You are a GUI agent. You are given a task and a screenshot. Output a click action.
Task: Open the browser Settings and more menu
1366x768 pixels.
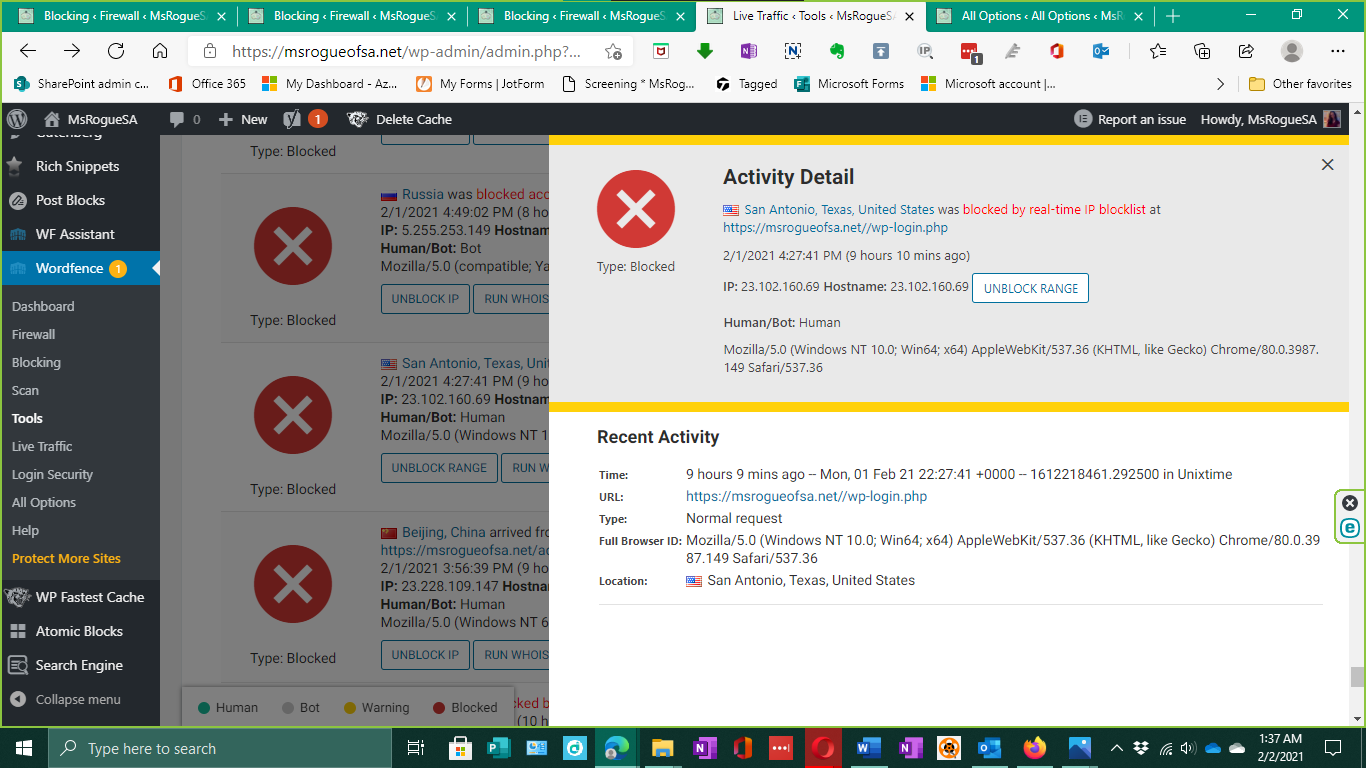pos(1337,51)
